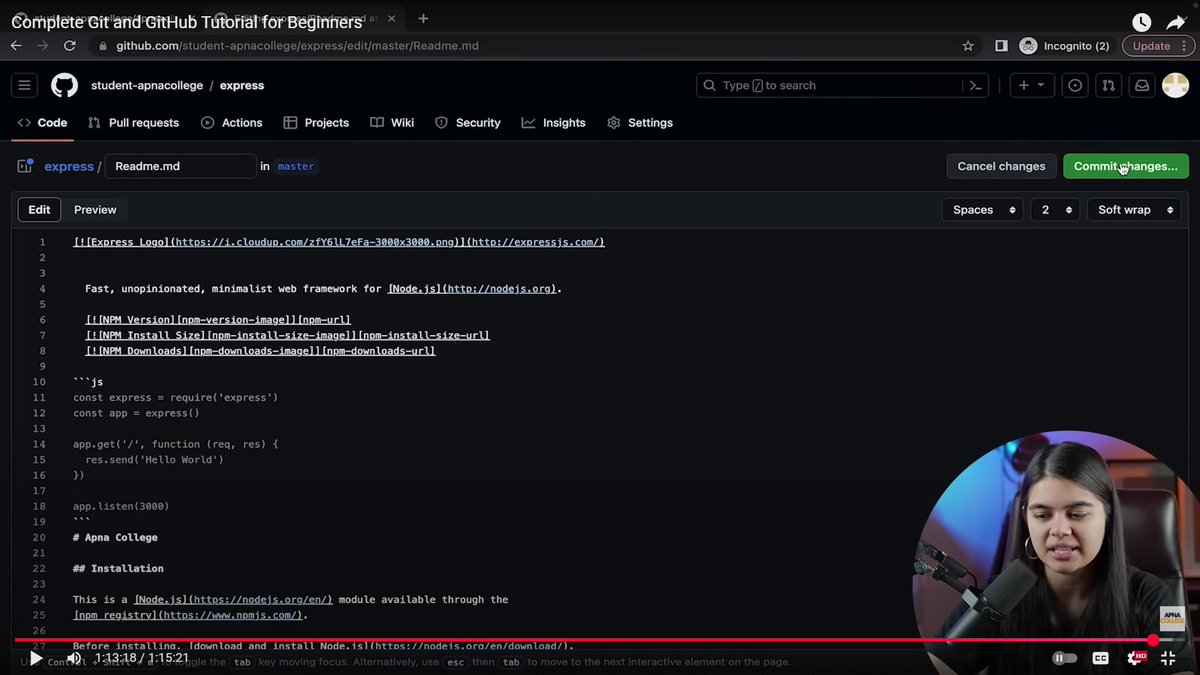Viewport: 1200px width, 675px height.
Task: Open the express repository header link
Action: point(242,86)
